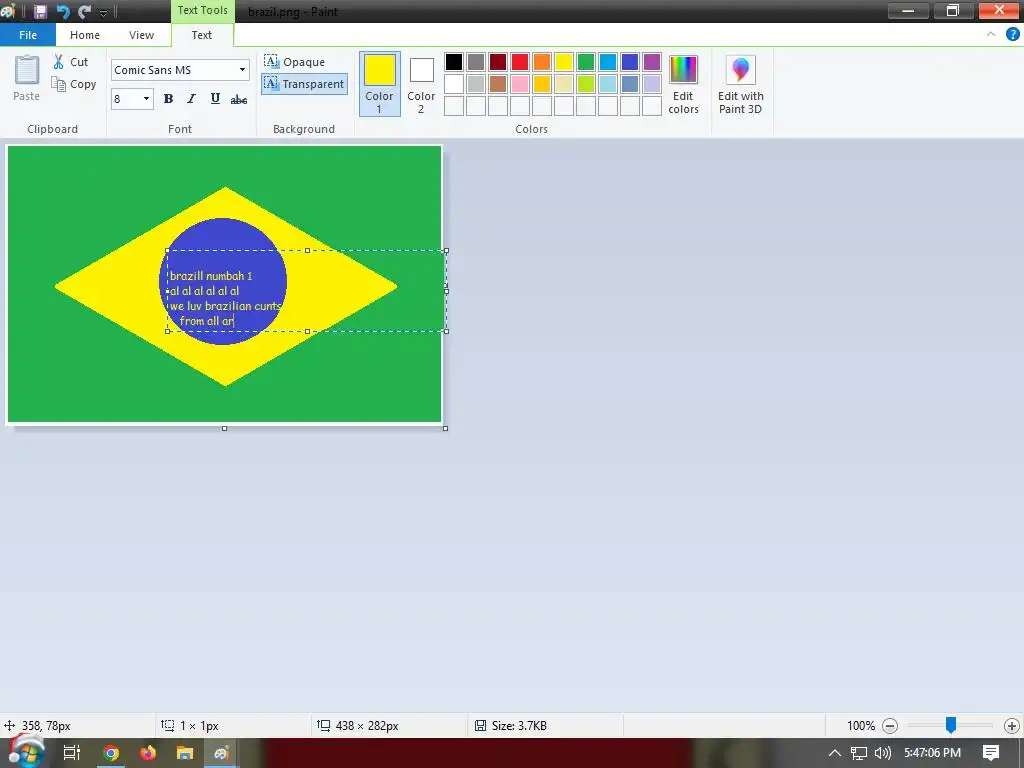
Task: Click the Paste clipboard button
Action: tap(27, 78)
